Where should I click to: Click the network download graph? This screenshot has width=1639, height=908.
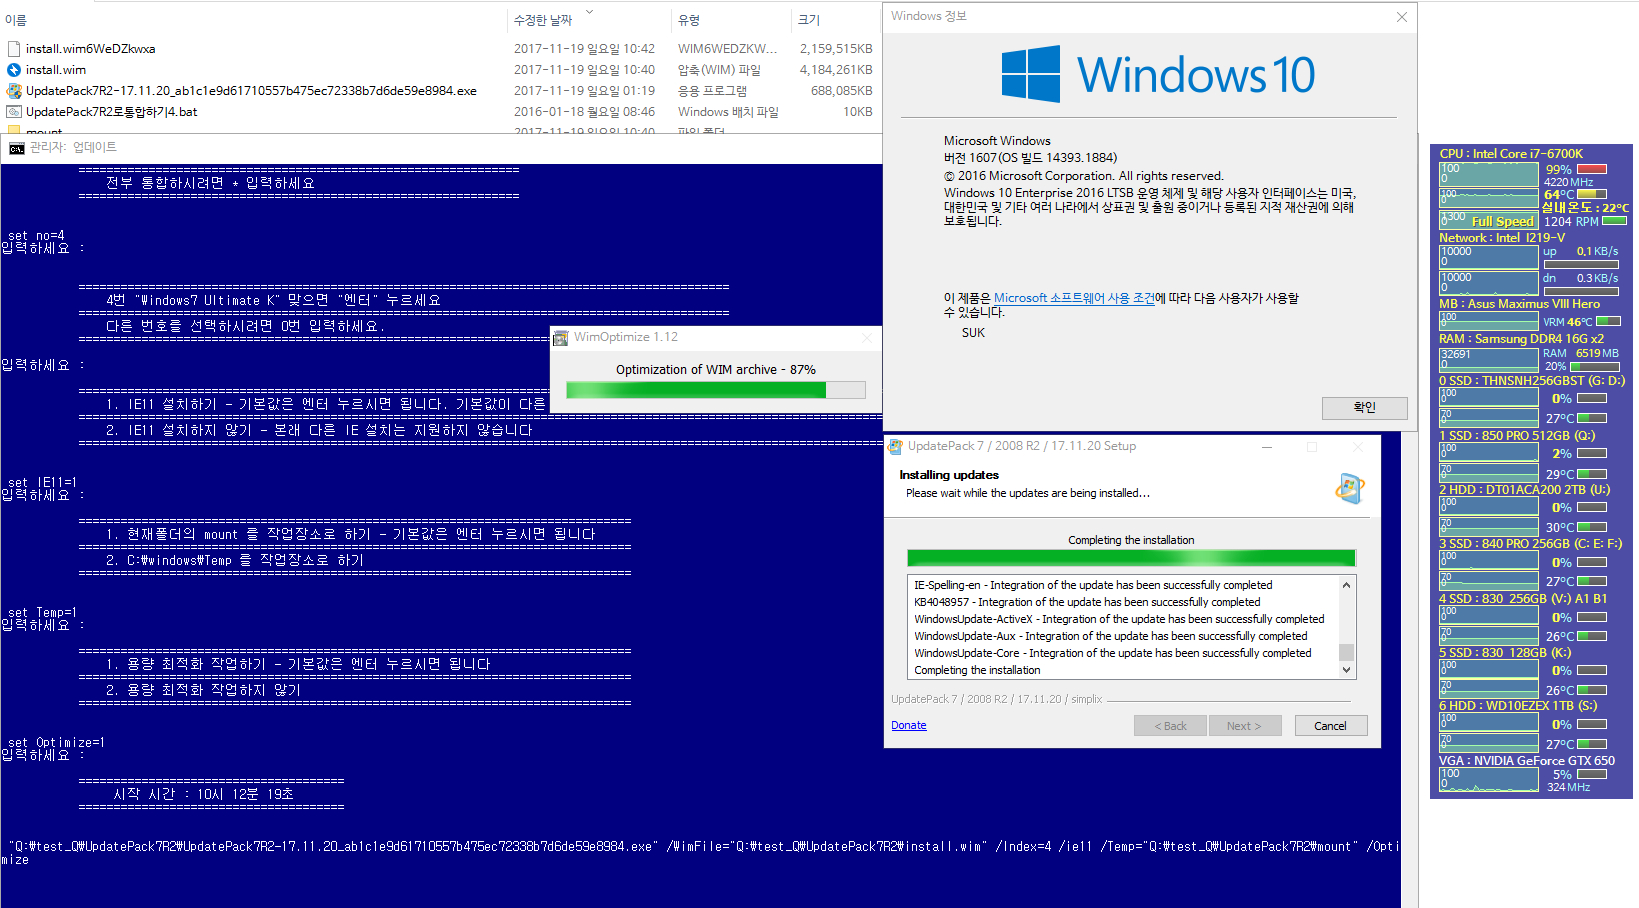(1488, 283)
